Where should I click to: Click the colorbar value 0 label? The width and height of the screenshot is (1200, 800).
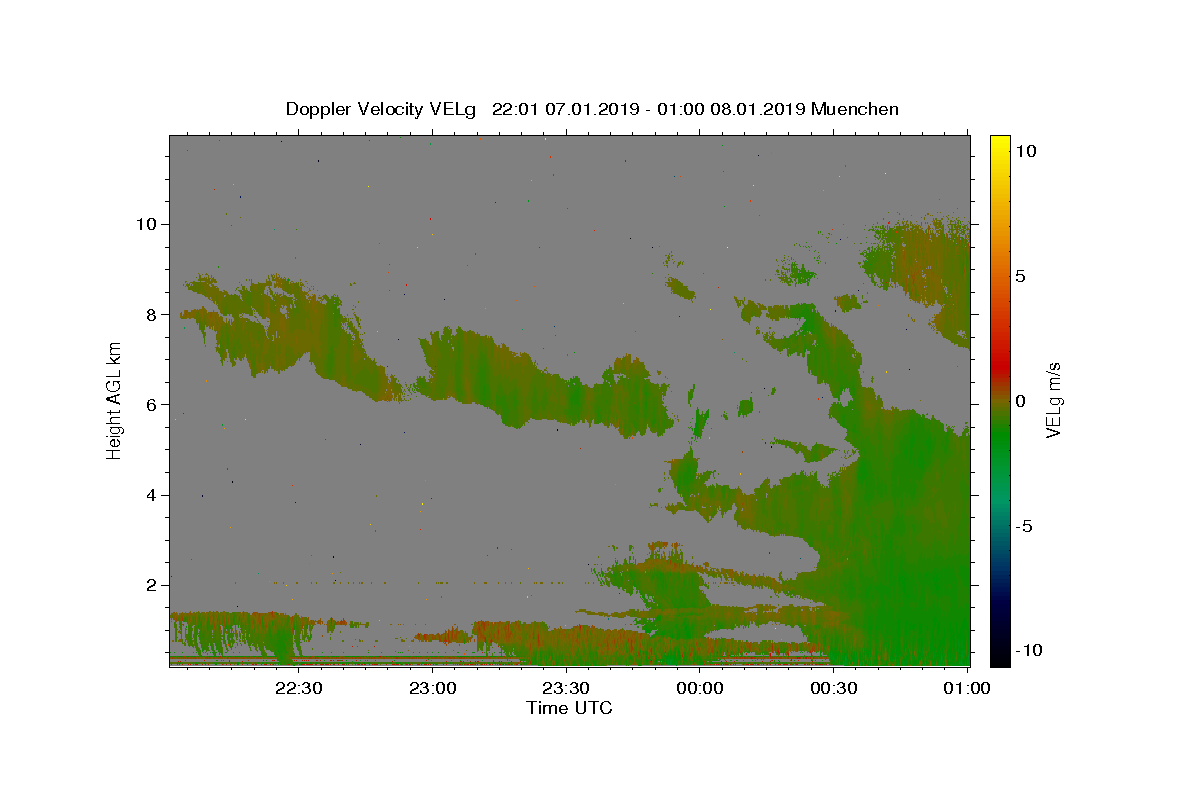click(1020, 401)
